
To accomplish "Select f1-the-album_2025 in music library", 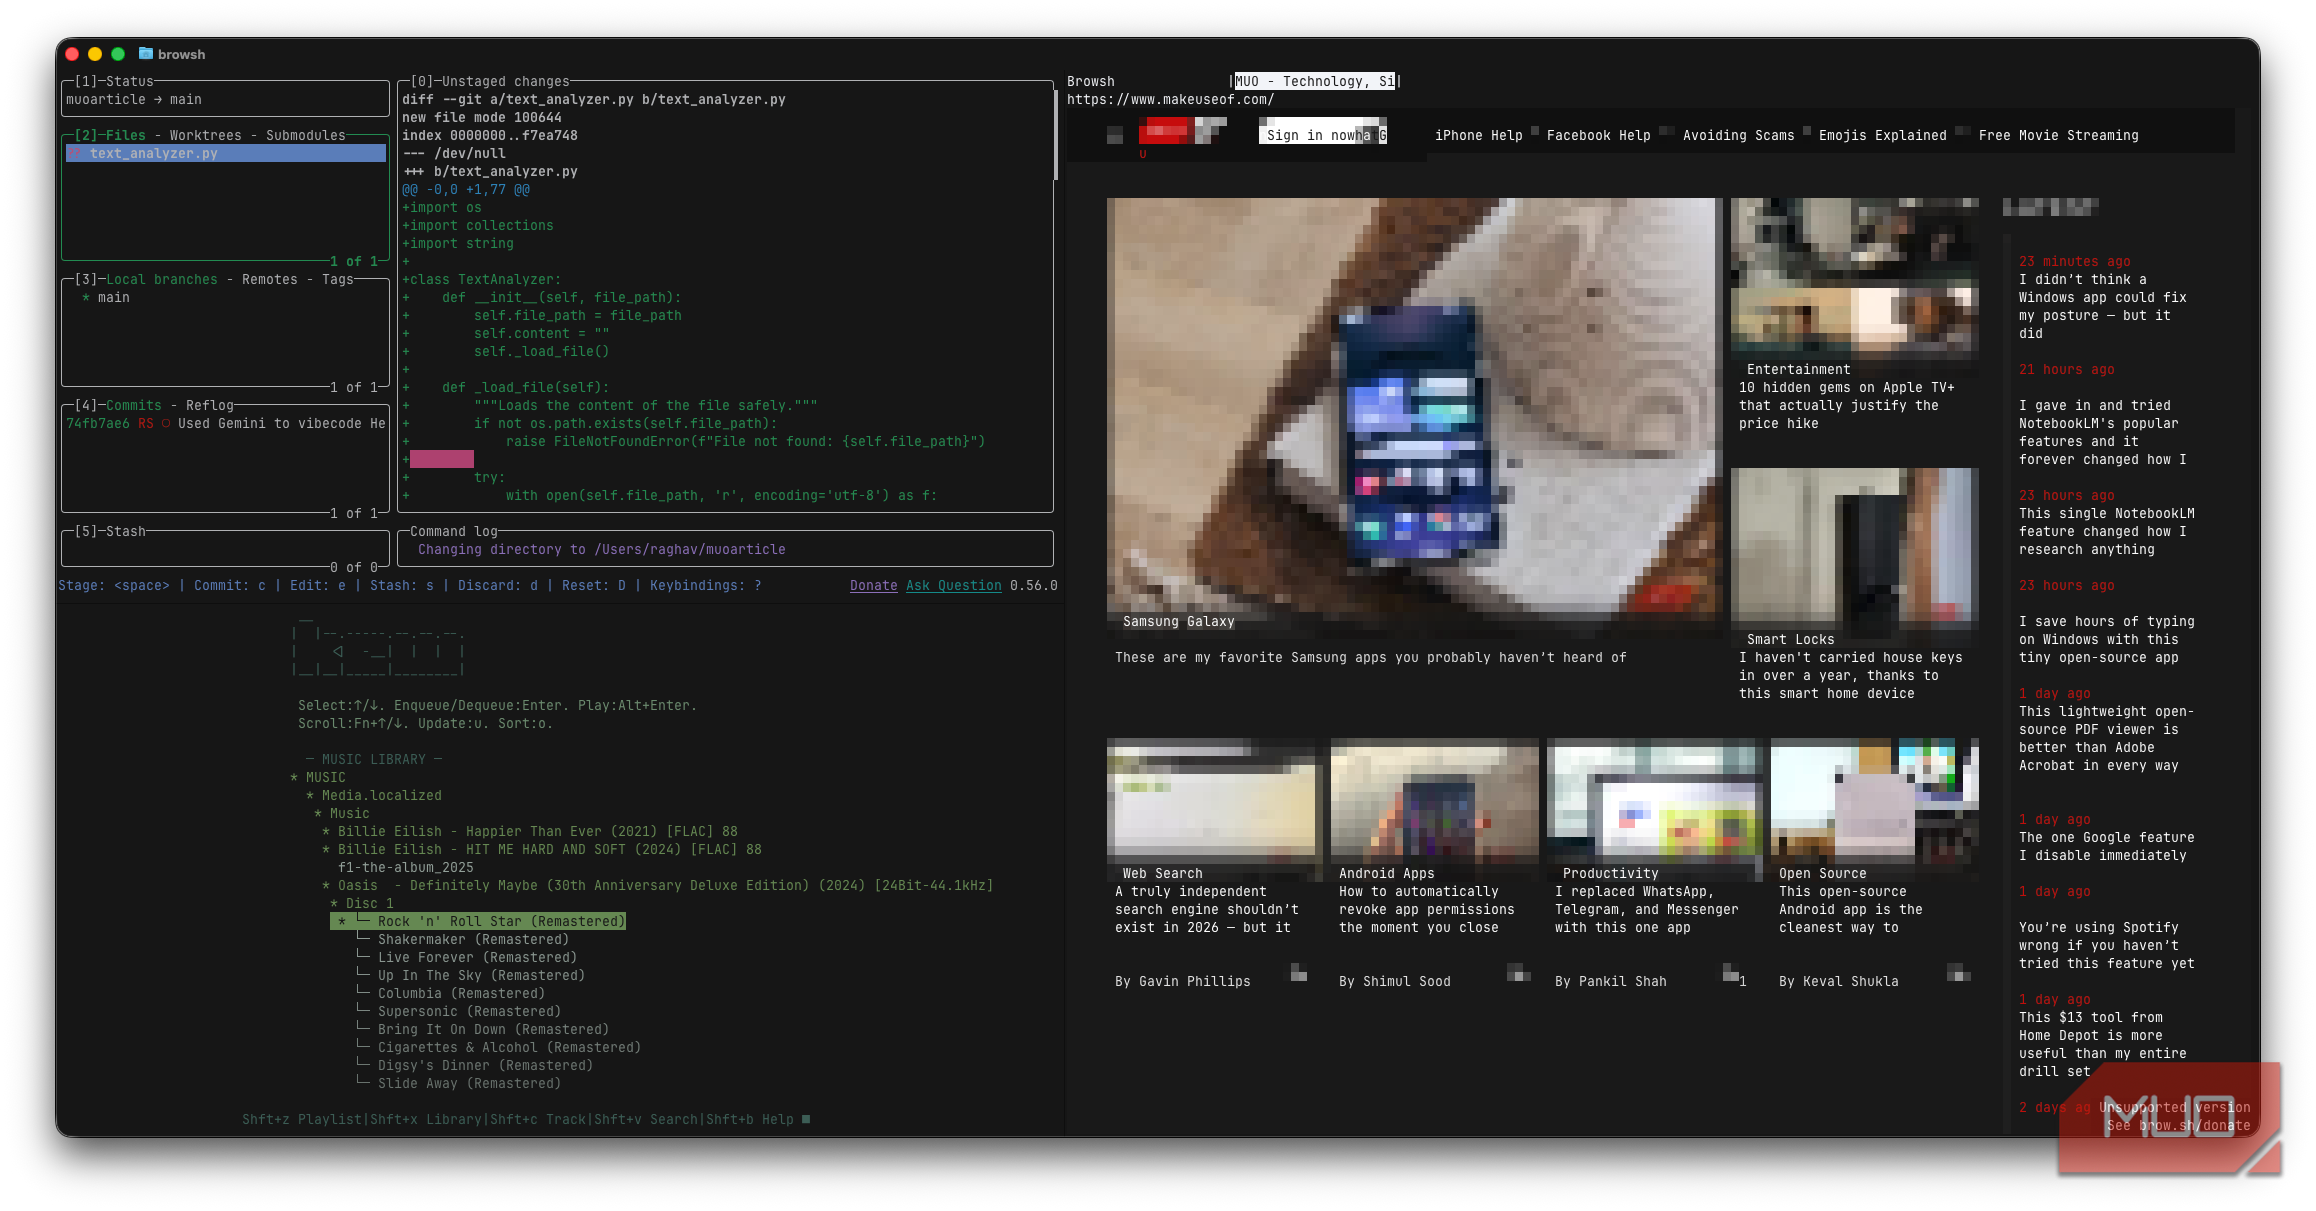I will (405, 867).
